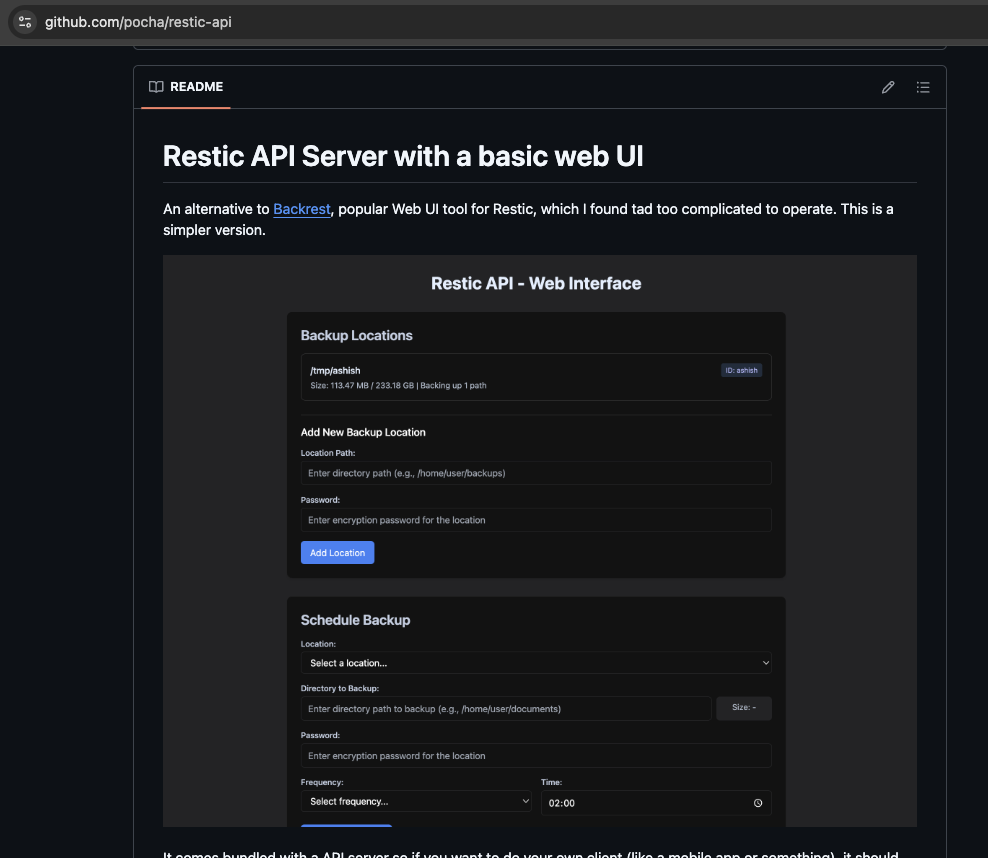Open the README outline list icon

923,87
